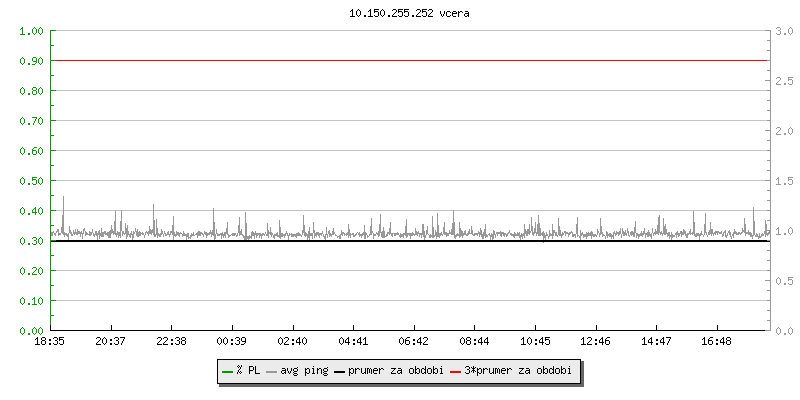Click the 18:35 time label on x-axis
Viewport: 800px width, 400px height.
tap(50, 341)
